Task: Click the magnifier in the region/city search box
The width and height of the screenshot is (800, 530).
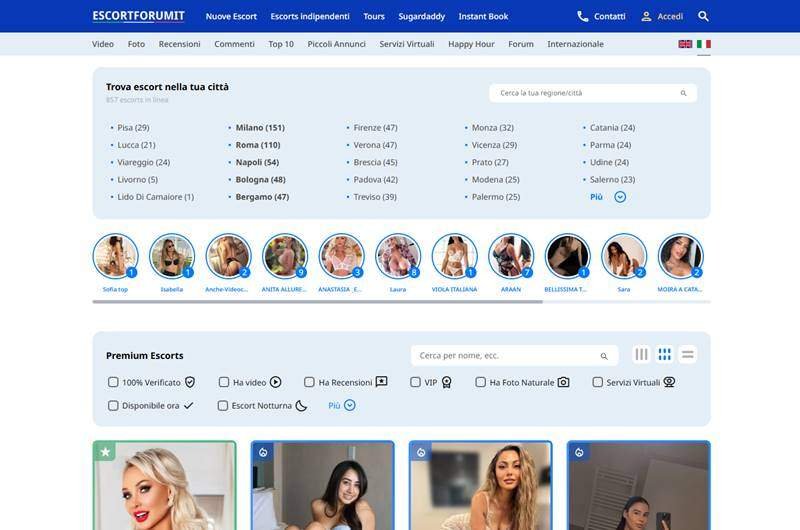Action: 684,93
